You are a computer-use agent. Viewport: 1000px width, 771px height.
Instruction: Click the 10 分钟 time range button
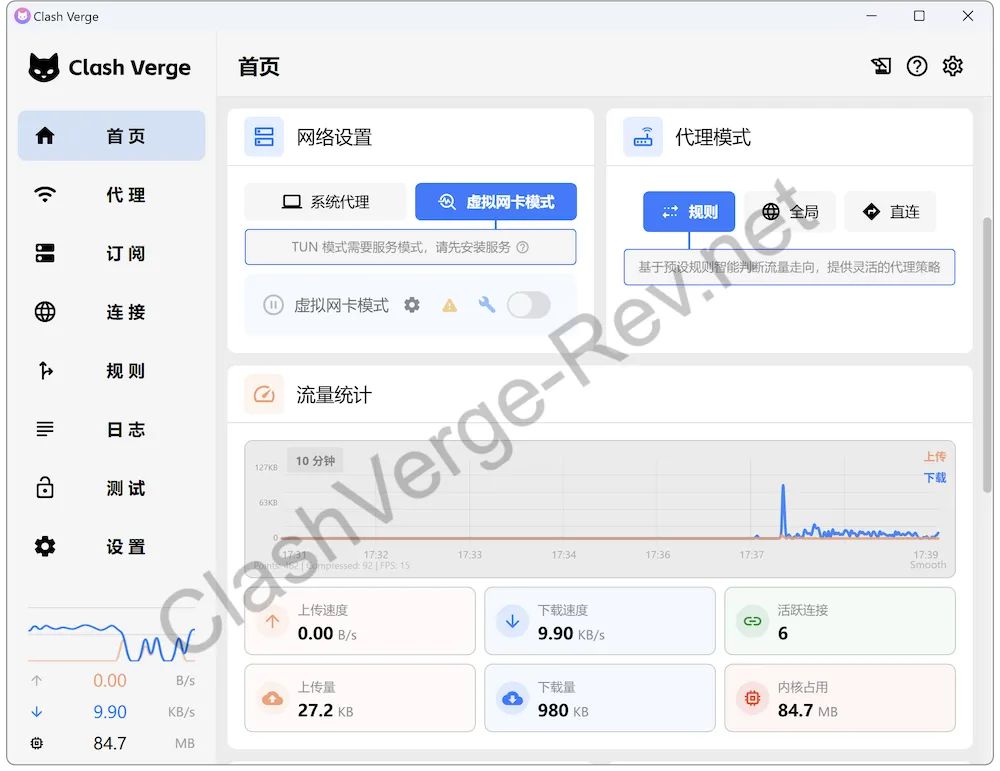coord(315,460)
